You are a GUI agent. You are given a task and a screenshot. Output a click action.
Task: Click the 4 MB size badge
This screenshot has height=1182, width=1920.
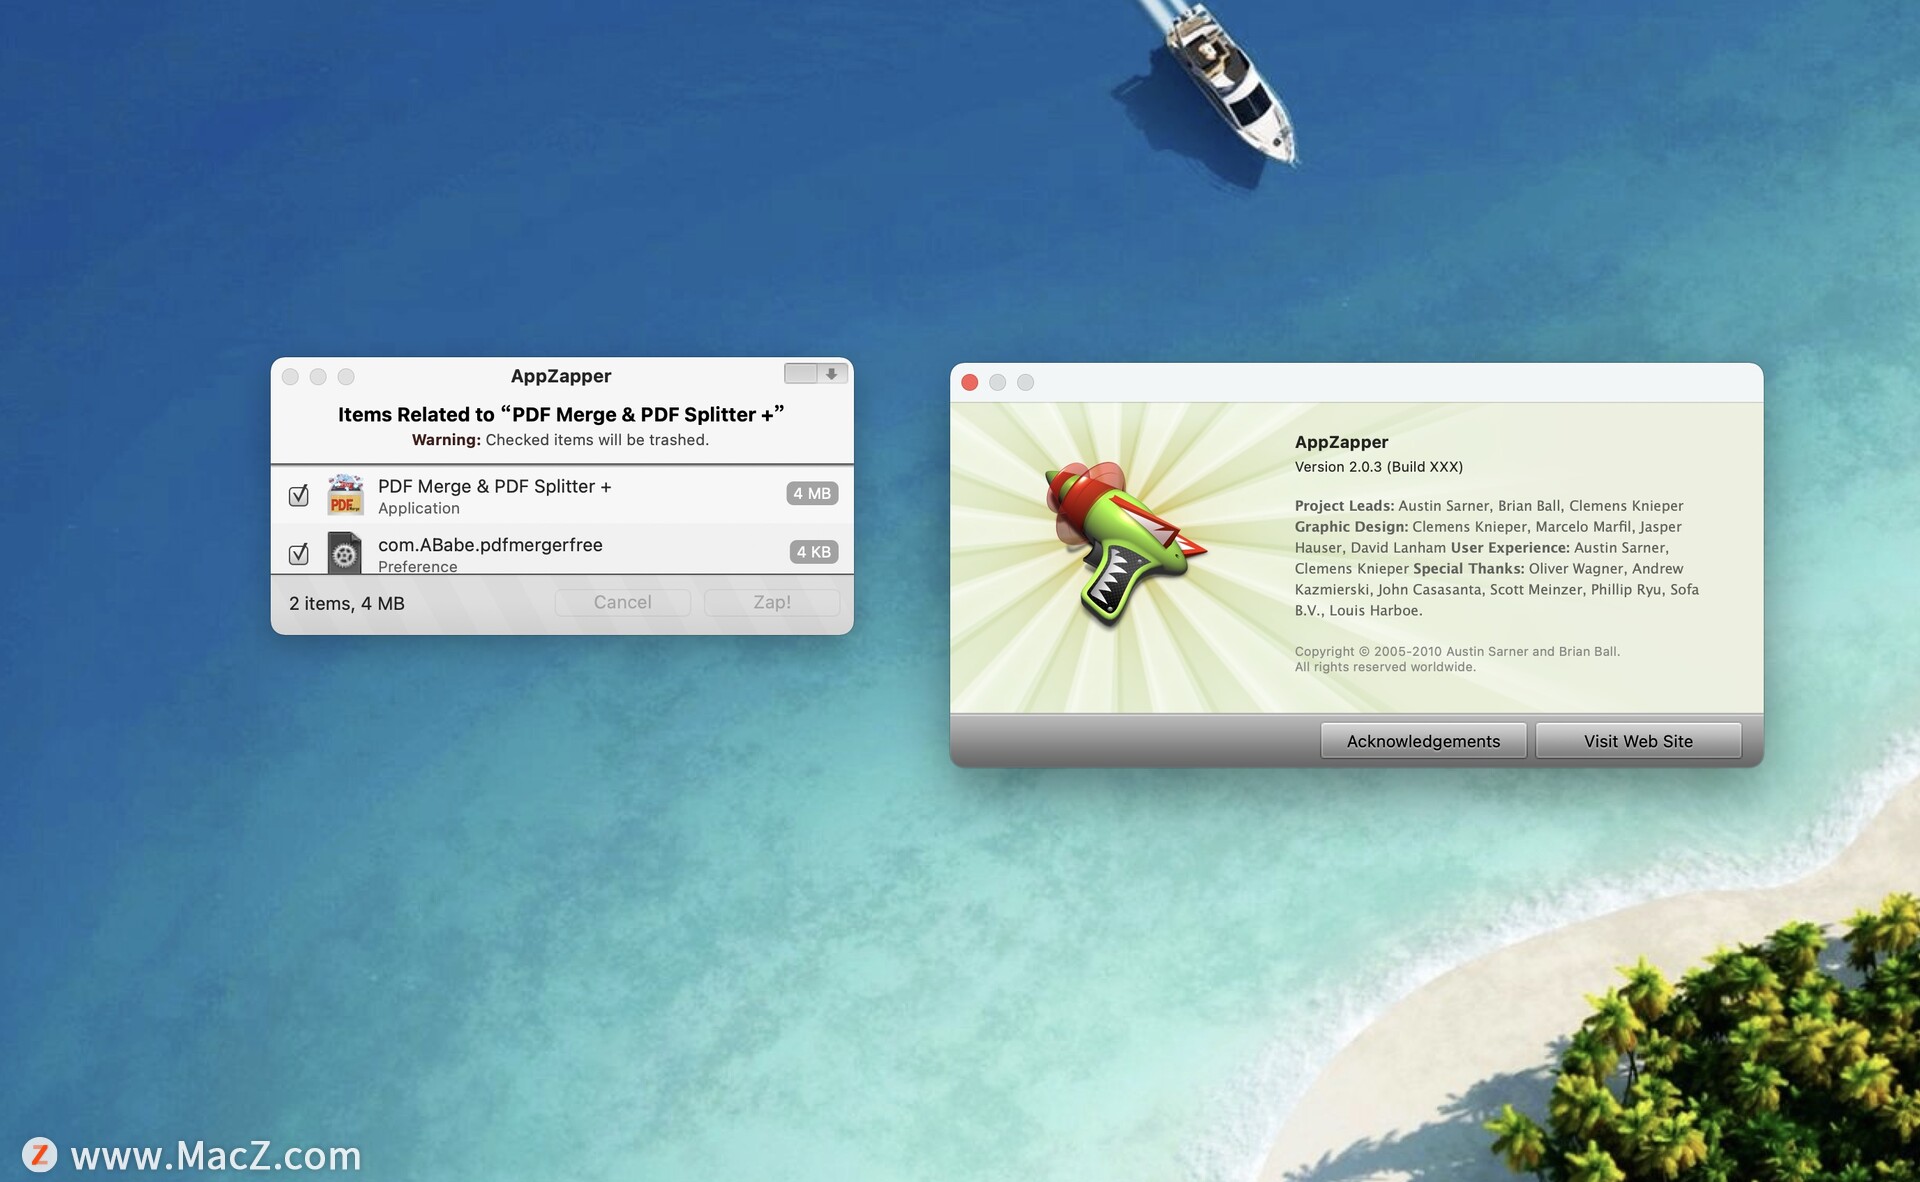pyautogui.click(x=811, y=493)
